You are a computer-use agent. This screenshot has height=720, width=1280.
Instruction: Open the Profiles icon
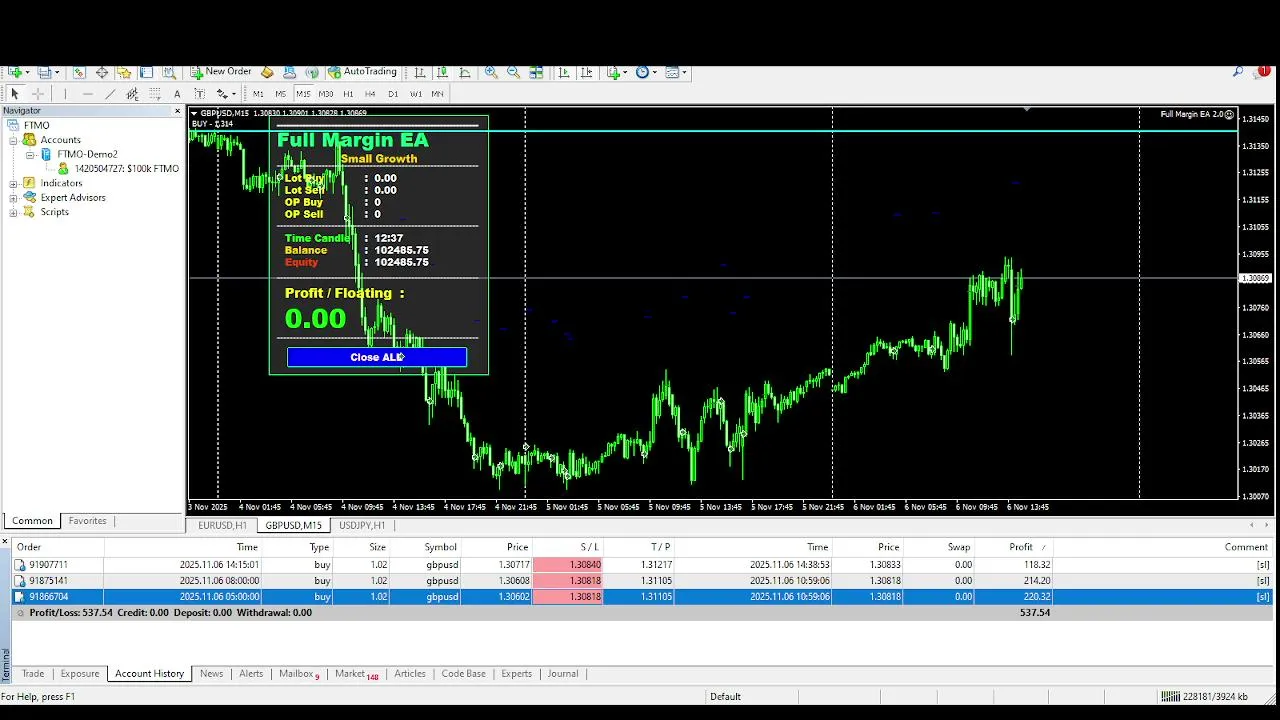click(x=44, y=72)
